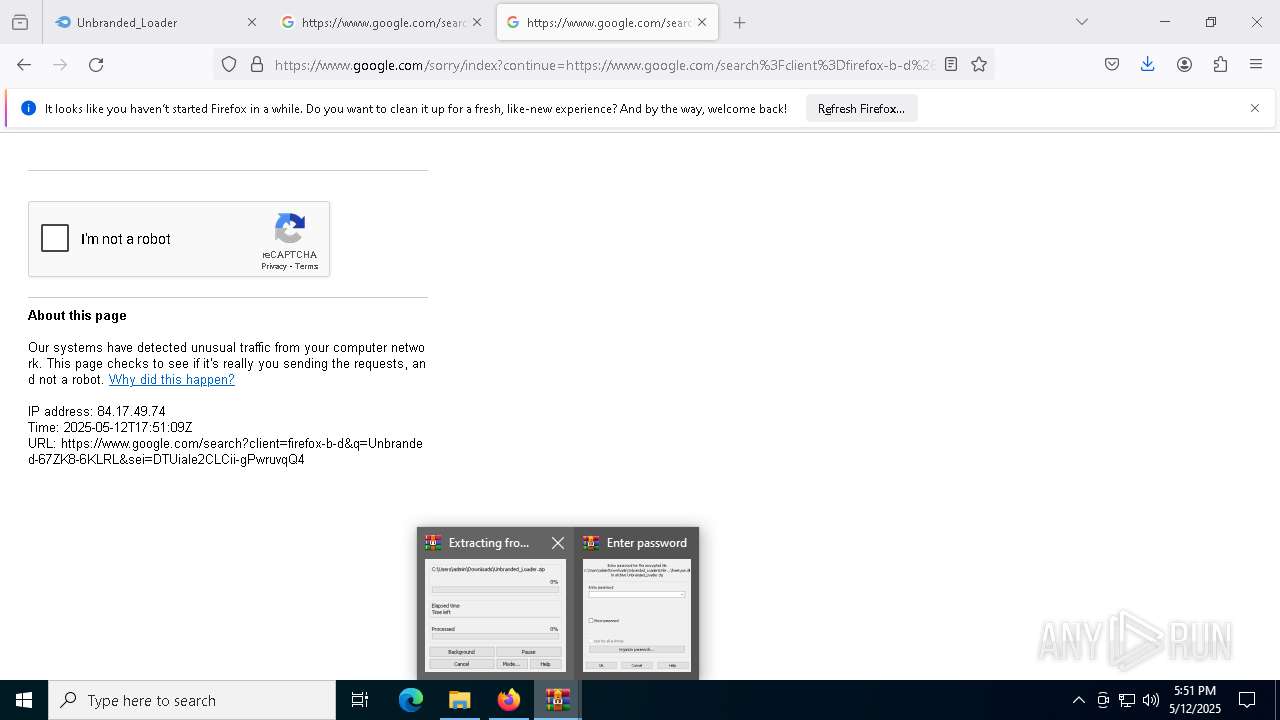Screen dimensions: 1280x720
Task: Save page to Pocket
Action: [1112, 64]
